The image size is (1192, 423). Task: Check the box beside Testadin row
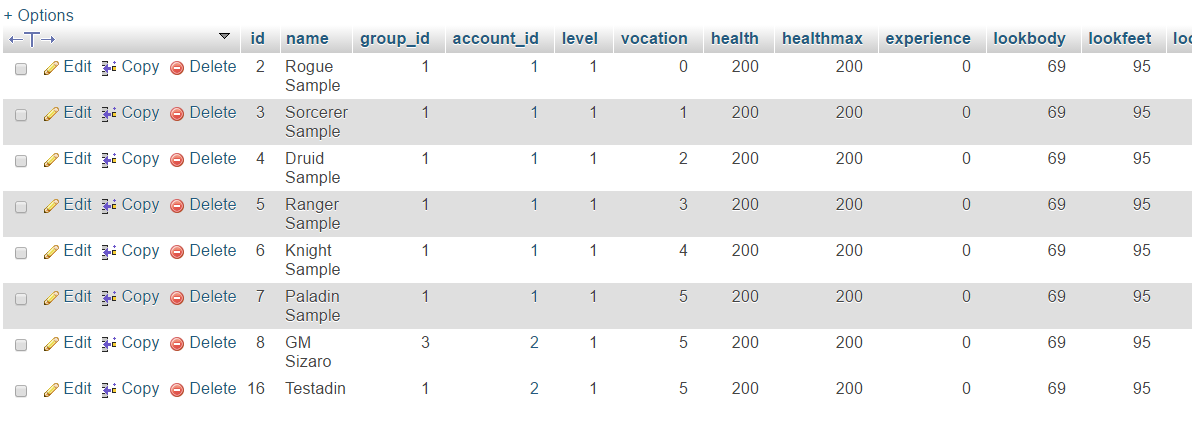point(21,390)
